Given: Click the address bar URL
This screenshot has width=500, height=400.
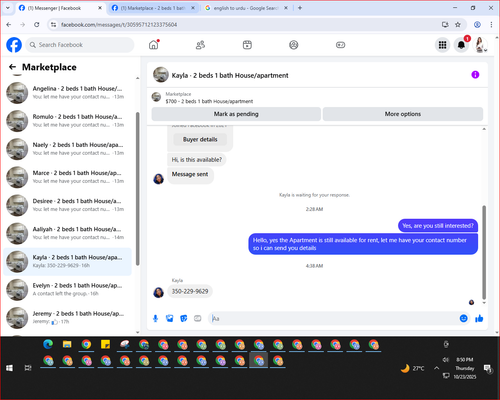Looking at the screenshot, I should pos(119,25).
